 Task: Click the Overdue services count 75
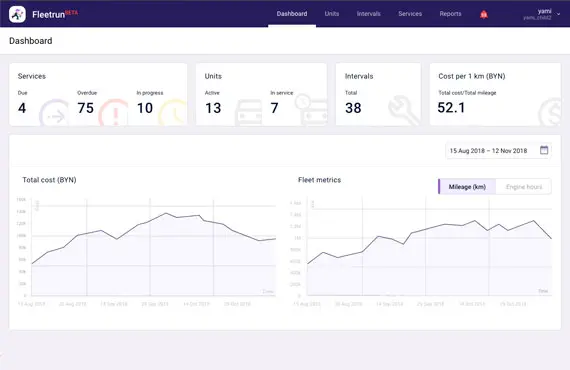(85, 108)
